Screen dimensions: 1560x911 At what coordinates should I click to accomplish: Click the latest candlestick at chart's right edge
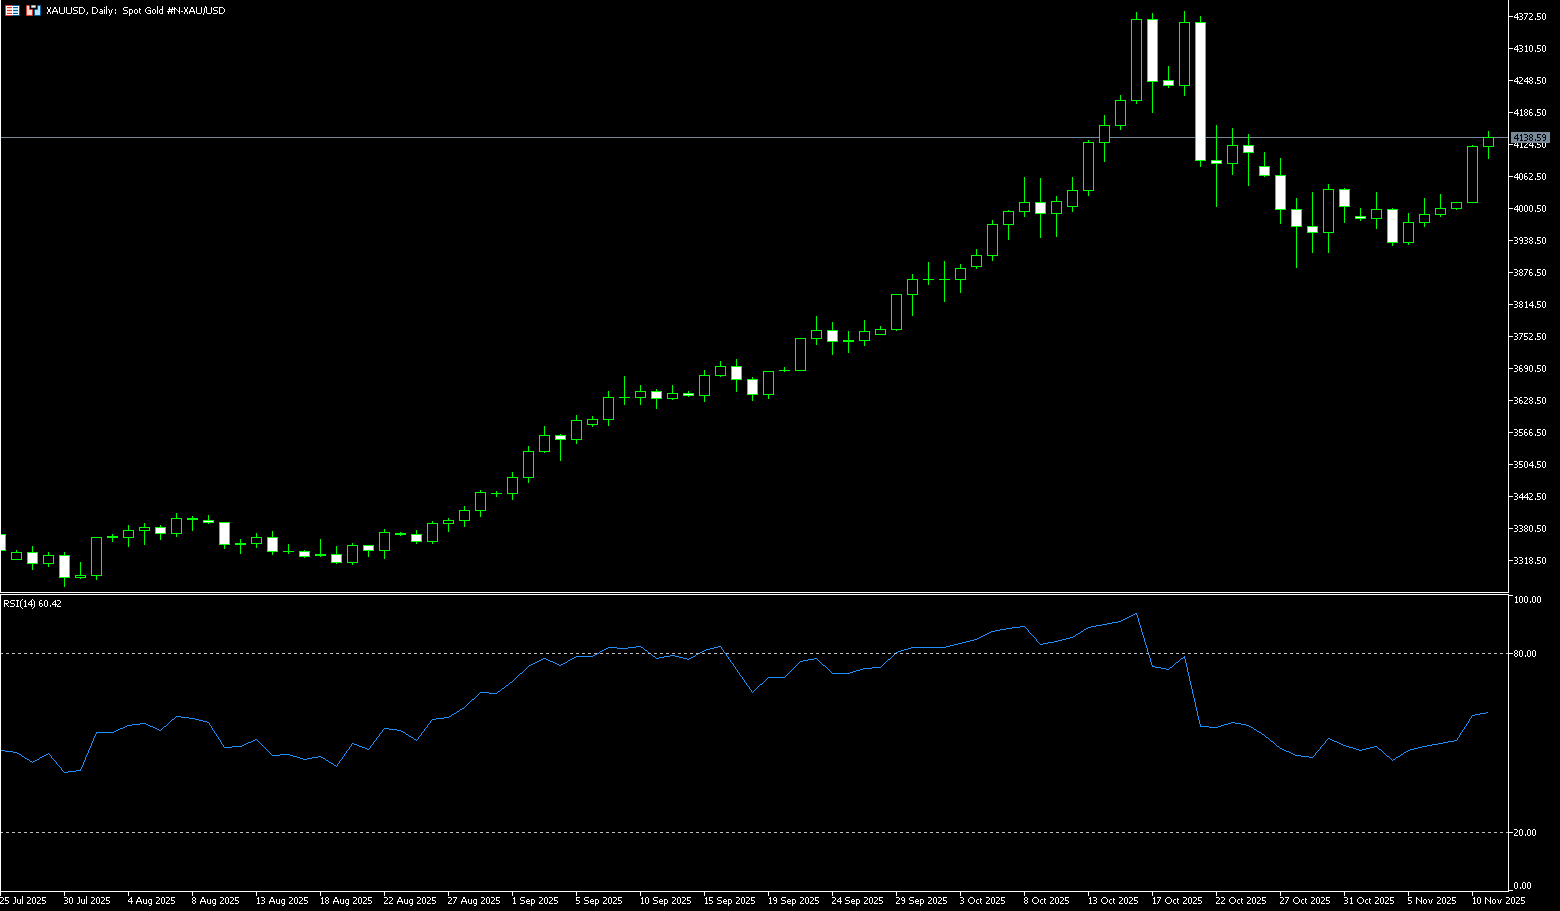tap(1488, 142)
